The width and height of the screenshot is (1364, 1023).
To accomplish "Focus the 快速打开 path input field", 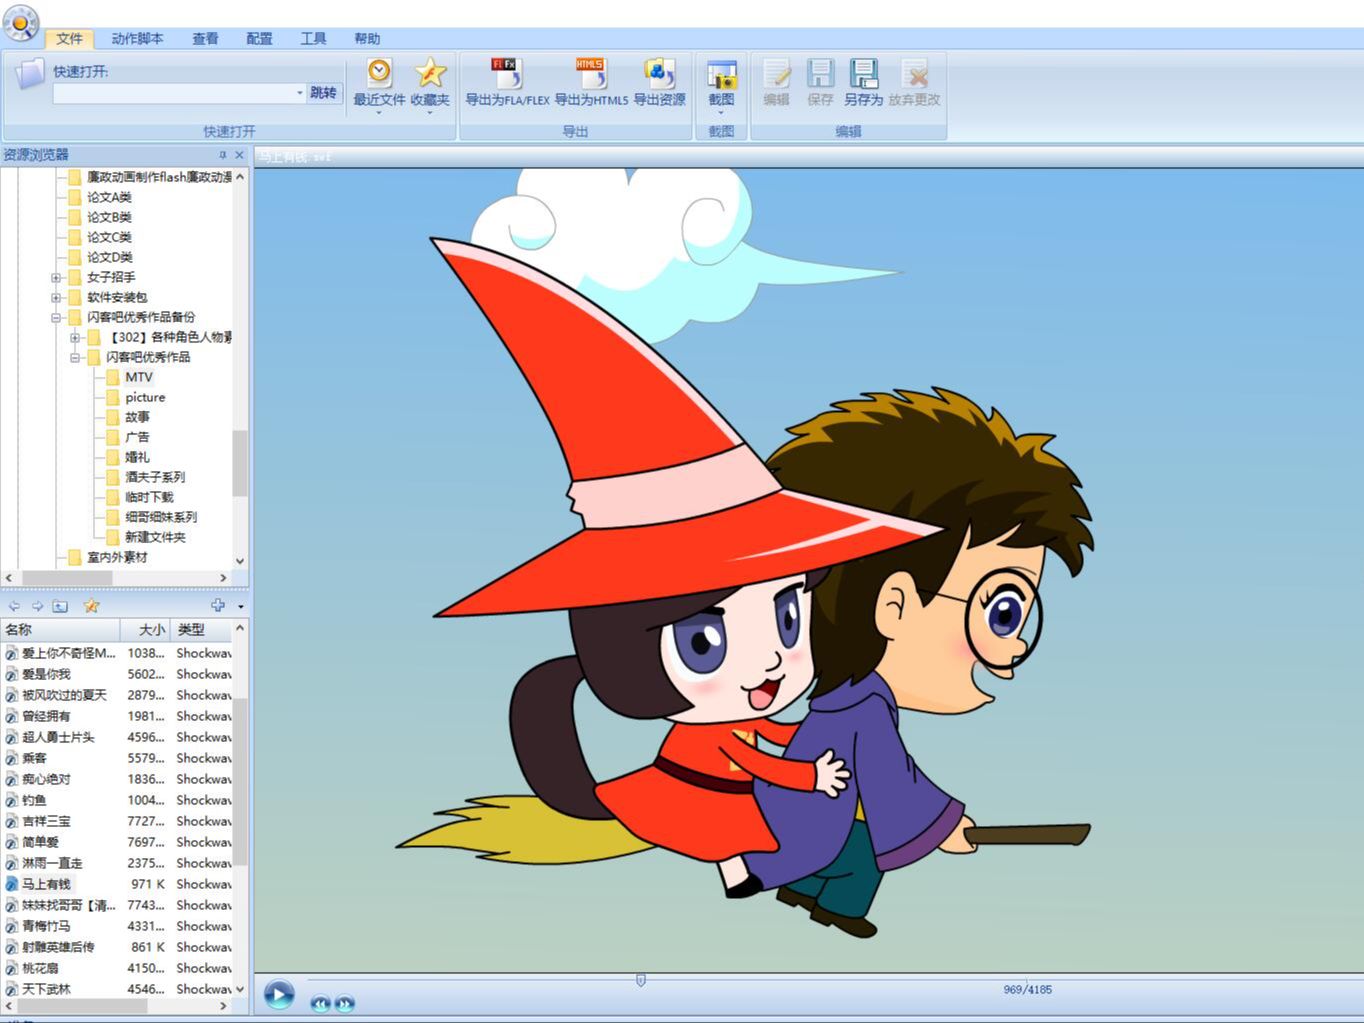I will 173,93.
